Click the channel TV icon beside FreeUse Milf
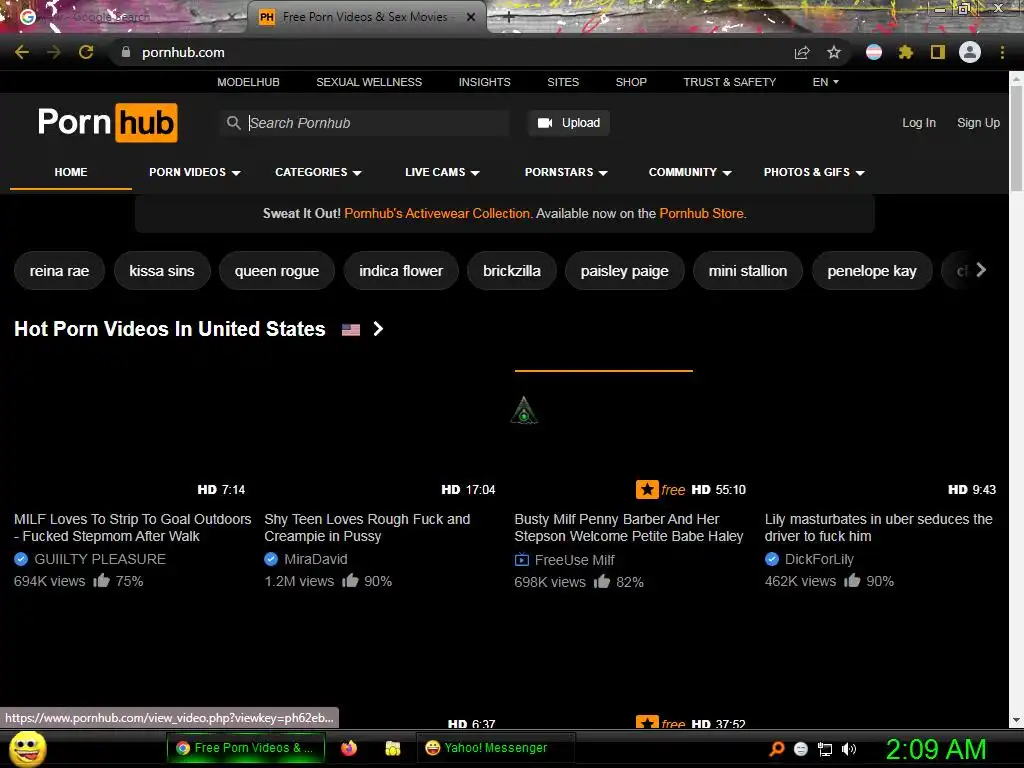Viewport: 1024px width, 768px height. click(x=522, y=560)
